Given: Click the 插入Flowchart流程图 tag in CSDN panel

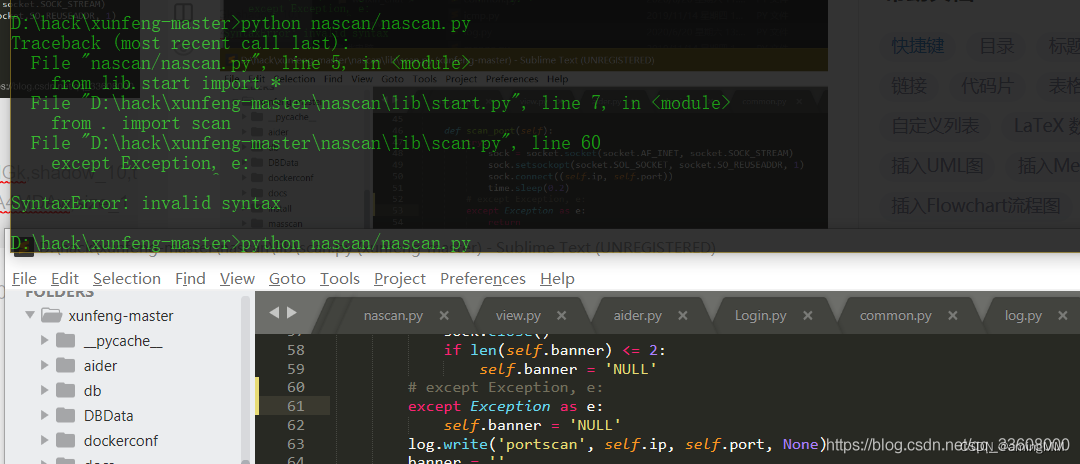Looking at the screenshot, I should click(975, 205).
